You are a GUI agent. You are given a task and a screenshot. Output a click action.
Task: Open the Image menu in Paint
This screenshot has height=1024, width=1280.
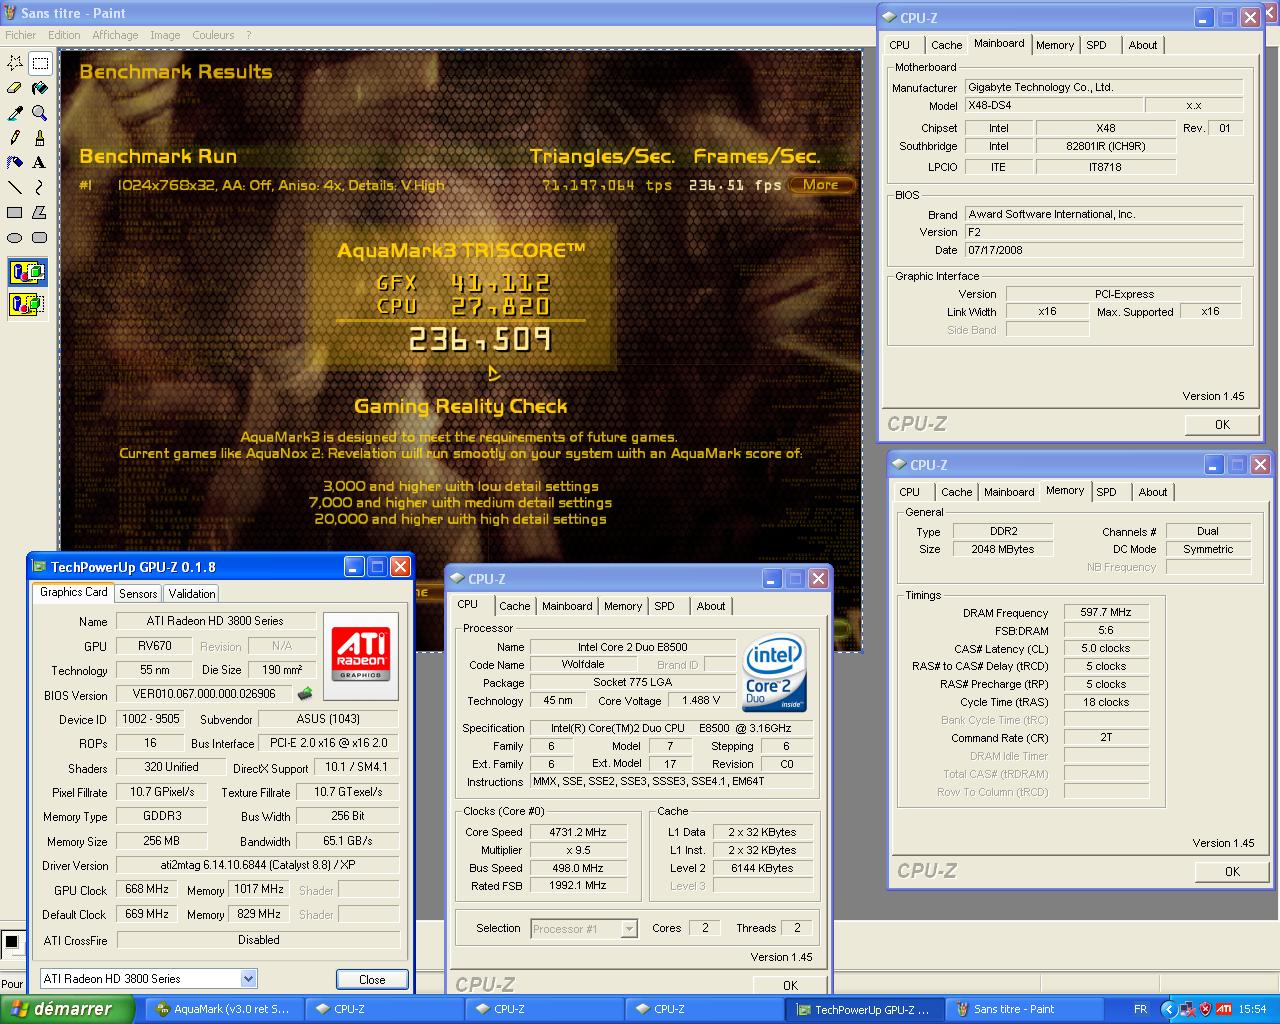pos(165,35)
